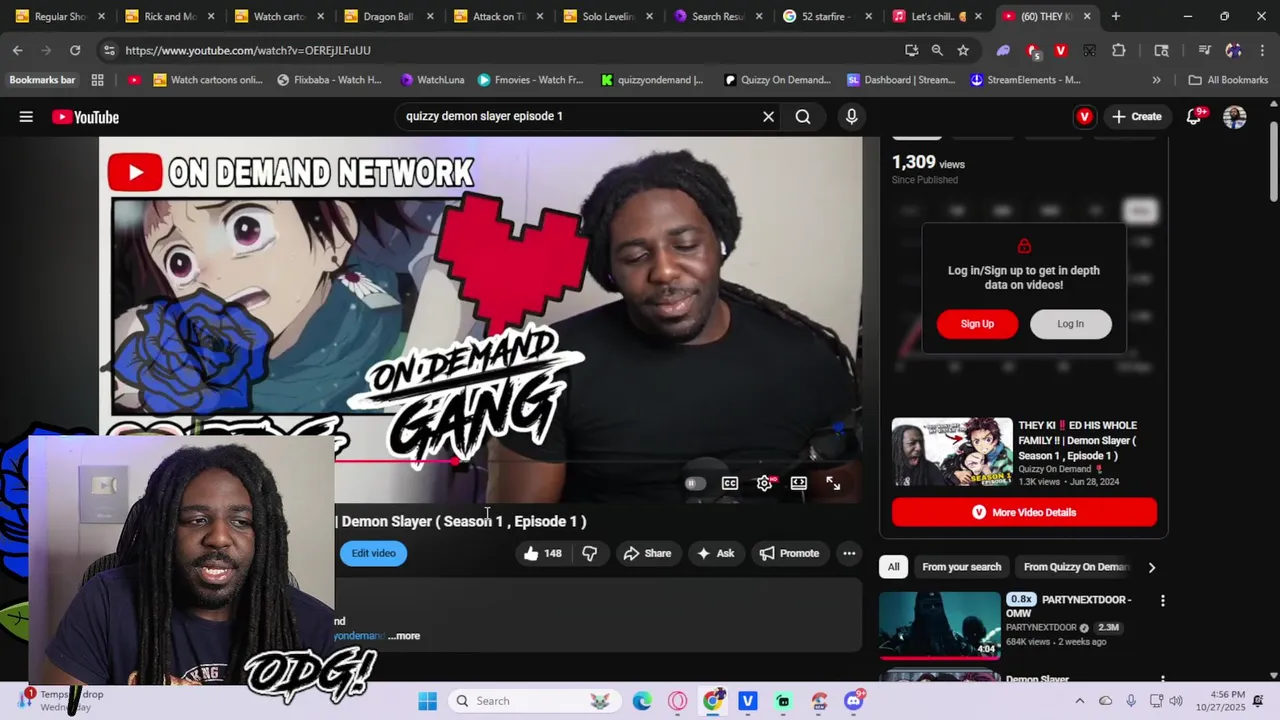Go to the YouTube home logo
The height and width of the screenshot is (720, 1280).
click(x=85, y=117)
